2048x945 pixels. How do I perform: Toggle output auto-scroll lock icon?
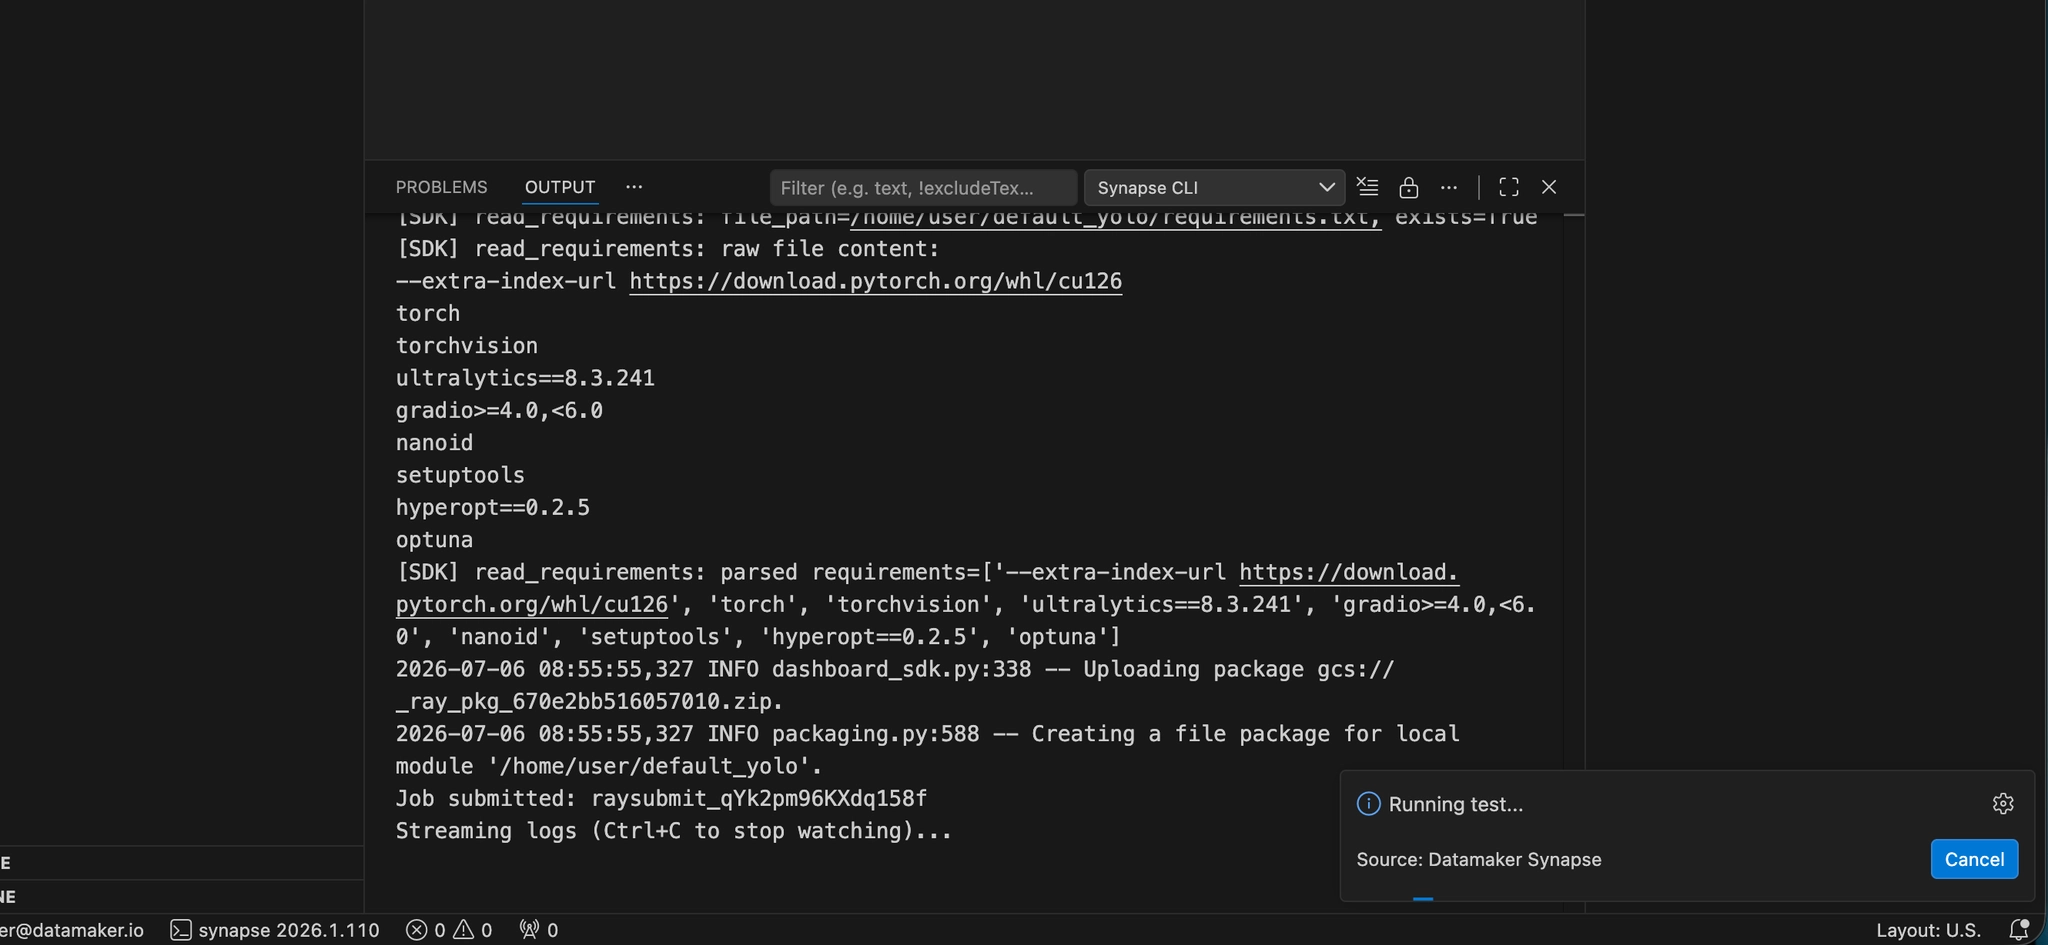(x=1408, y=187)
